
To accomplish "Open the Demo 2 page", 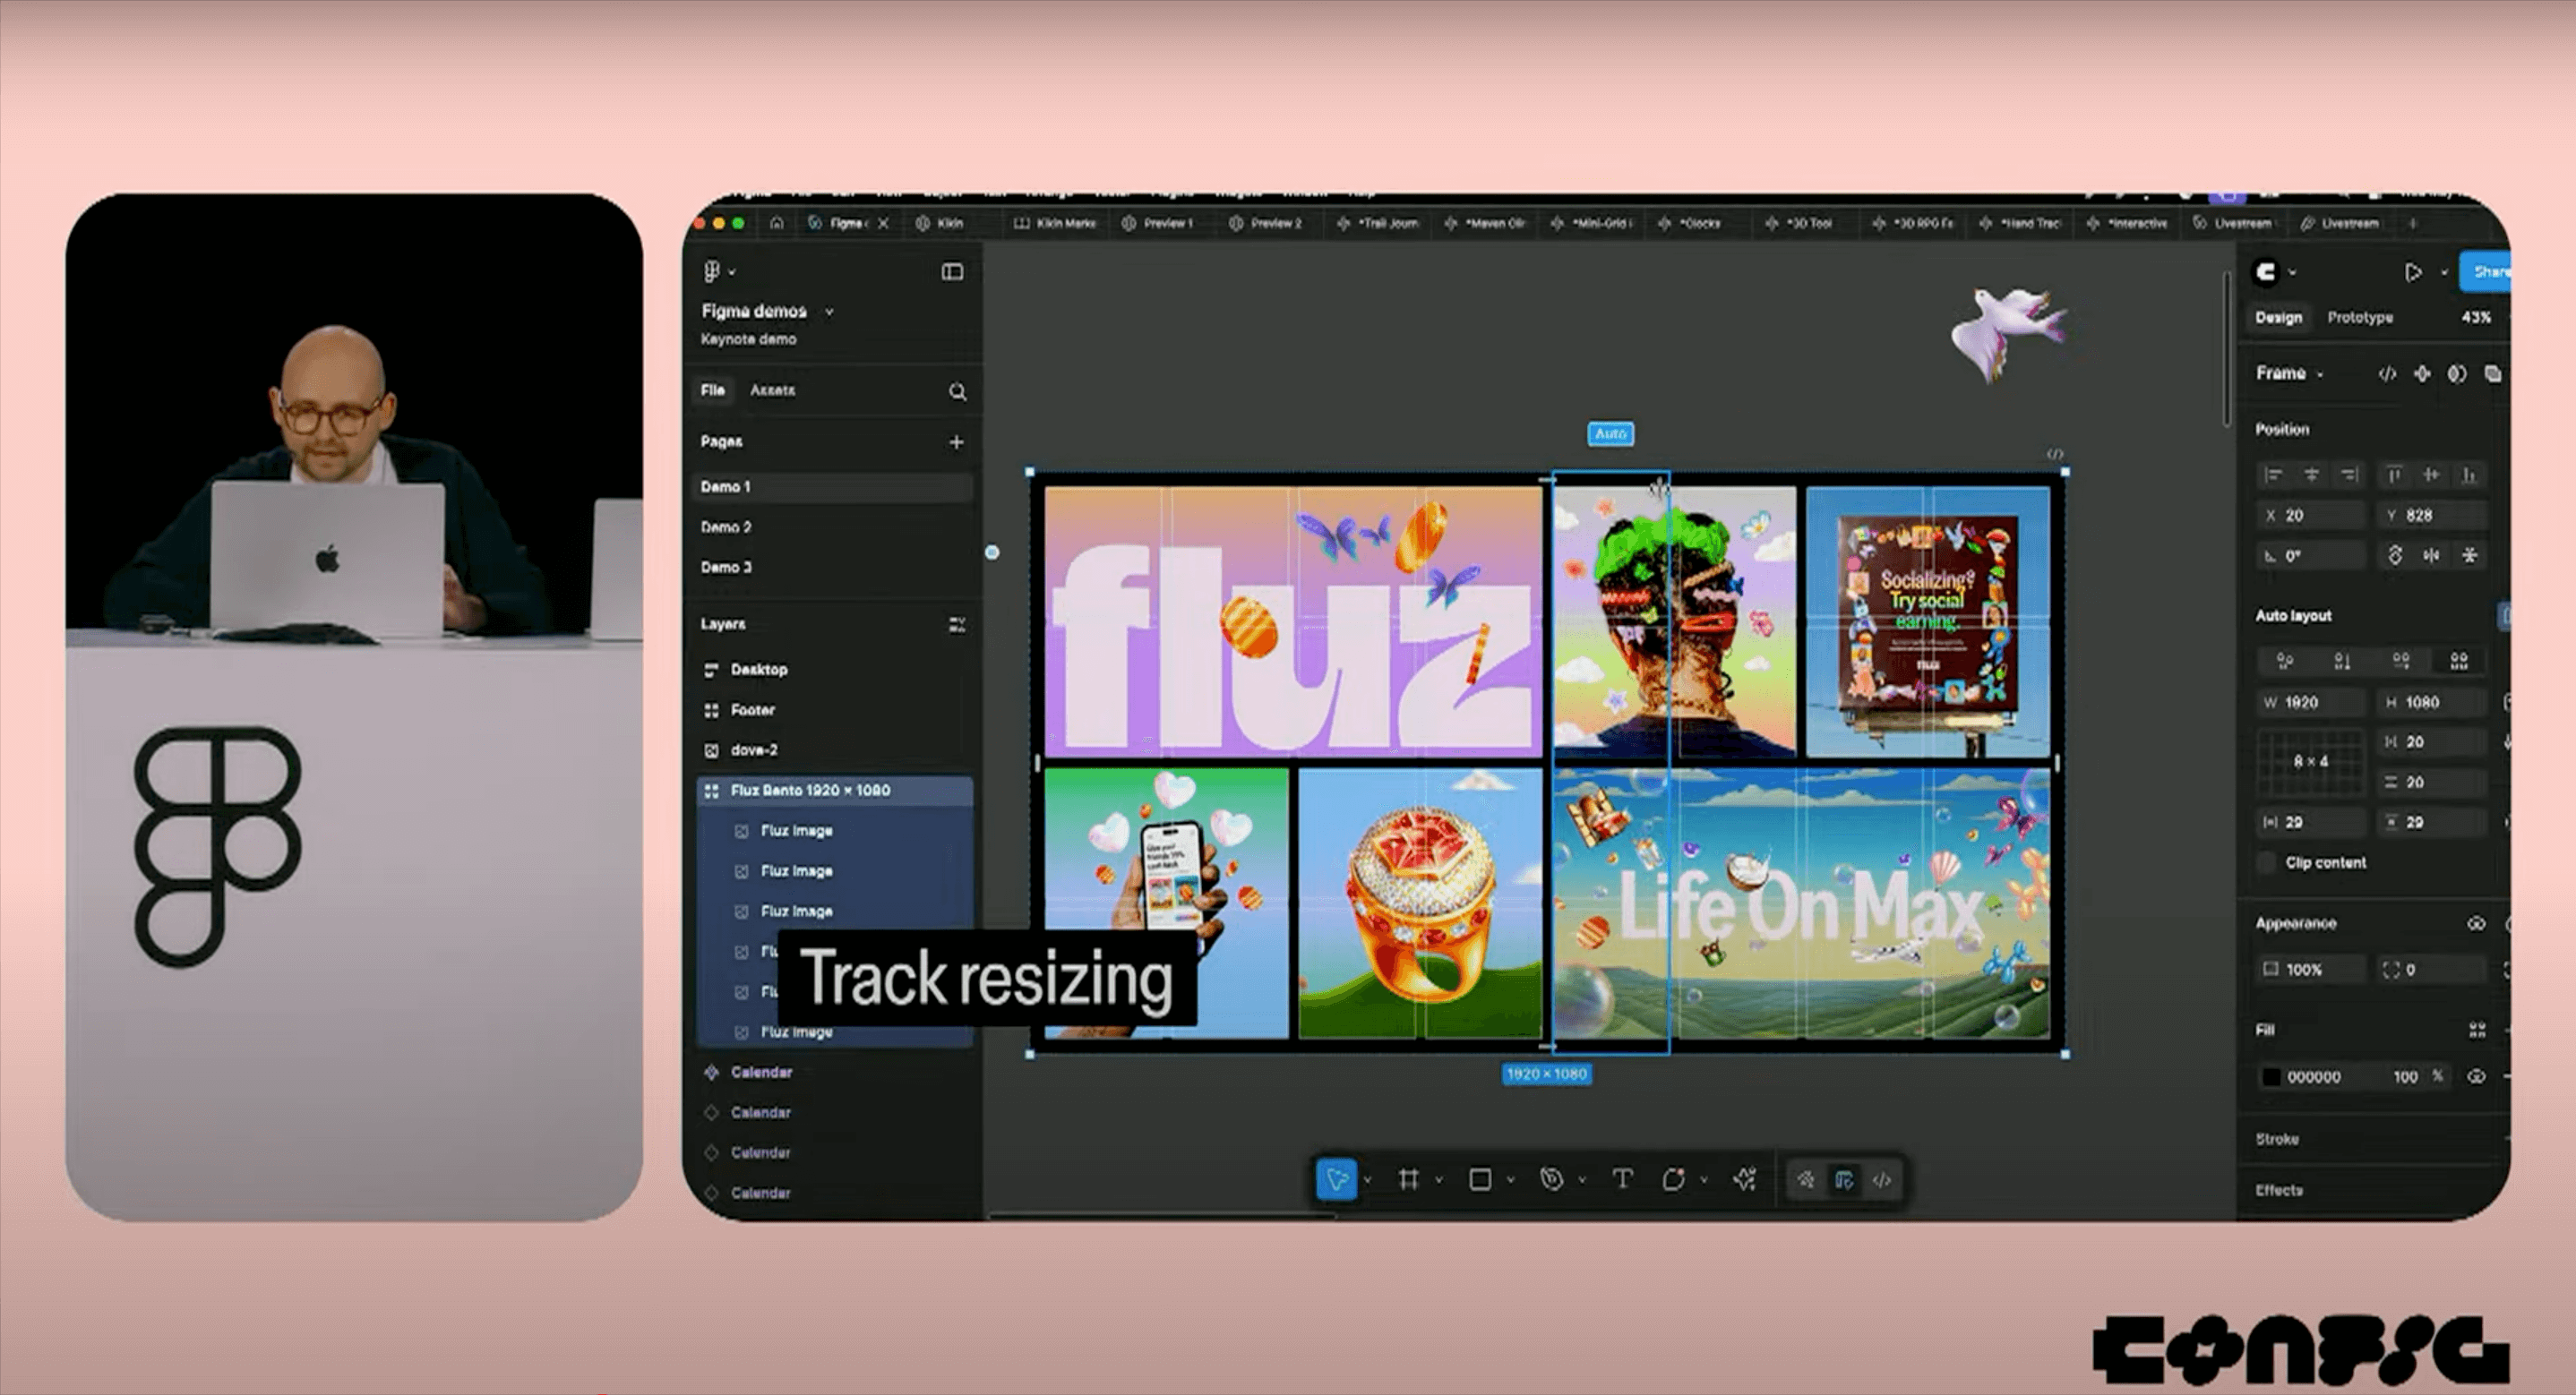I will [x=726, y=527].
